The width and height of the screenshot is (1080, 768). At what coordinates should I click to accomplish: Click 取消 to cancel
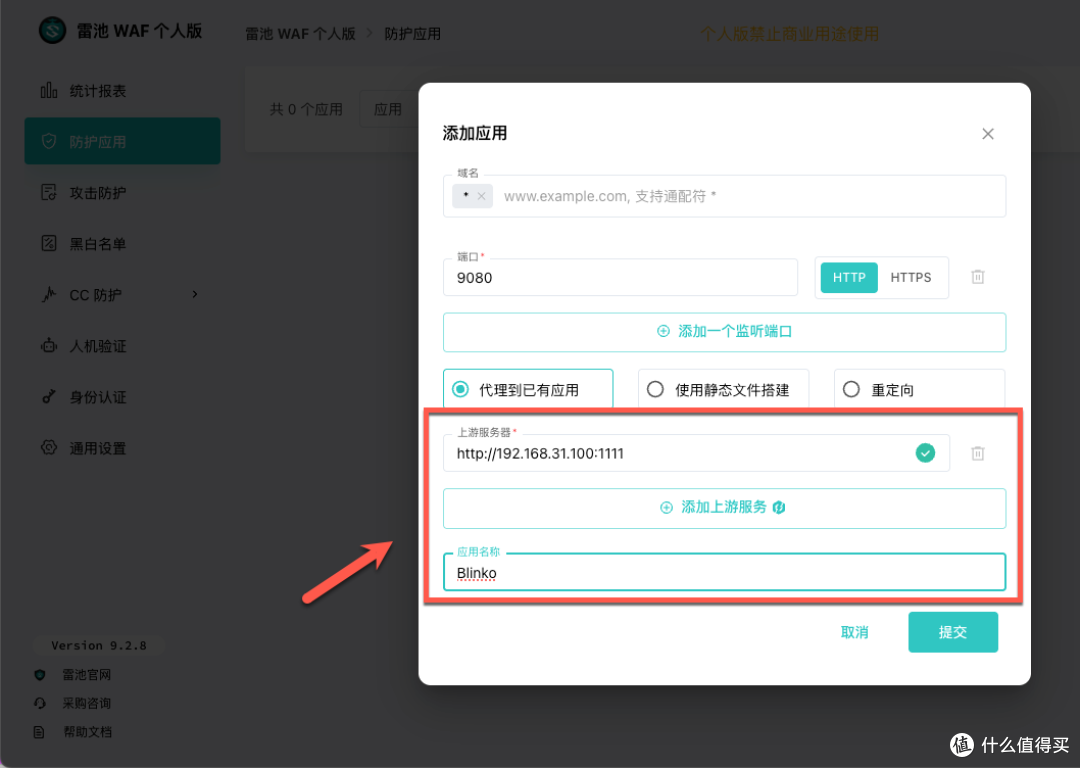pos(854,632)
